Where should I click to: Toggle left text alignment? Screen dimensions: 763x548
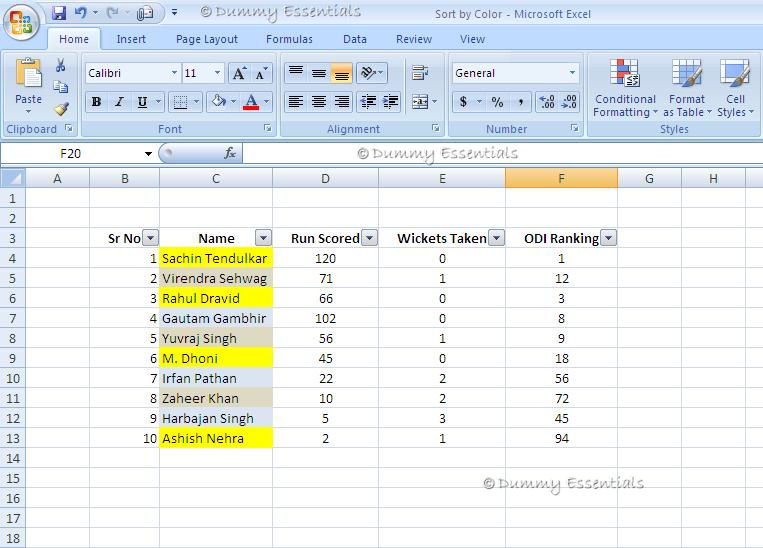[296, 102]
